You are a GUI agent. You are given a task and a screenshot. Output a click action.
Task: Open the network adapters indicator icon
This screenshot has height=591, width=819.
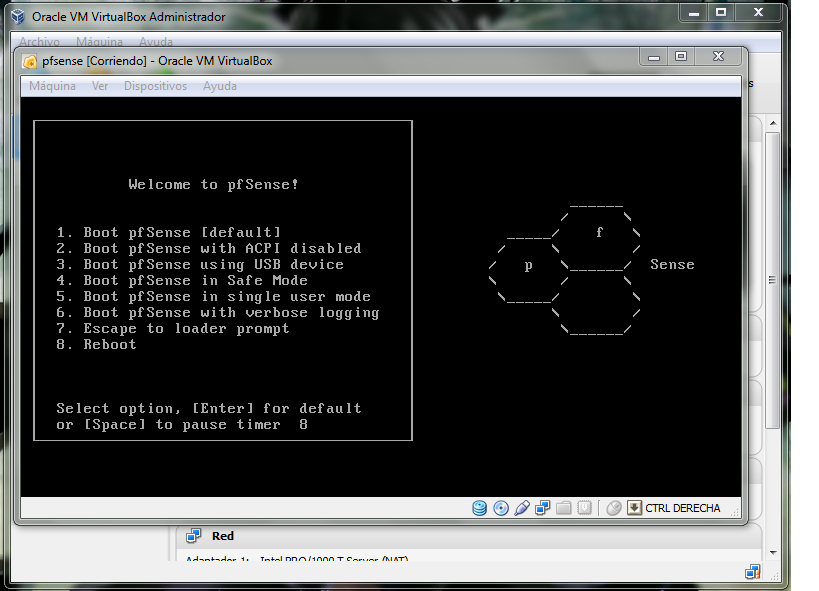click(x=542, y=508)
